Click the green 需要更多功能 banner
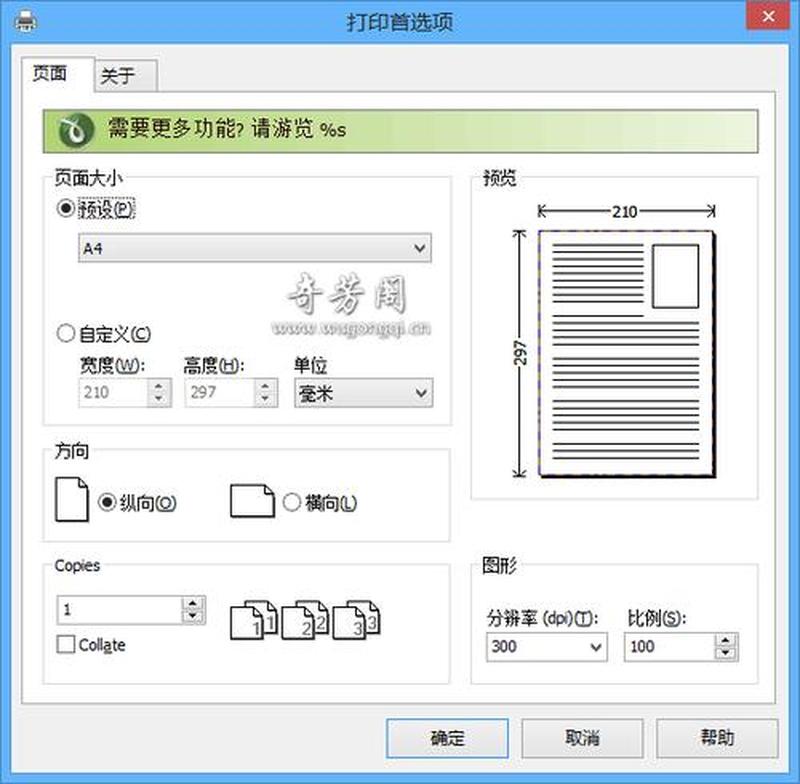This screenshot has width=800, height=784. click(401, 131)
